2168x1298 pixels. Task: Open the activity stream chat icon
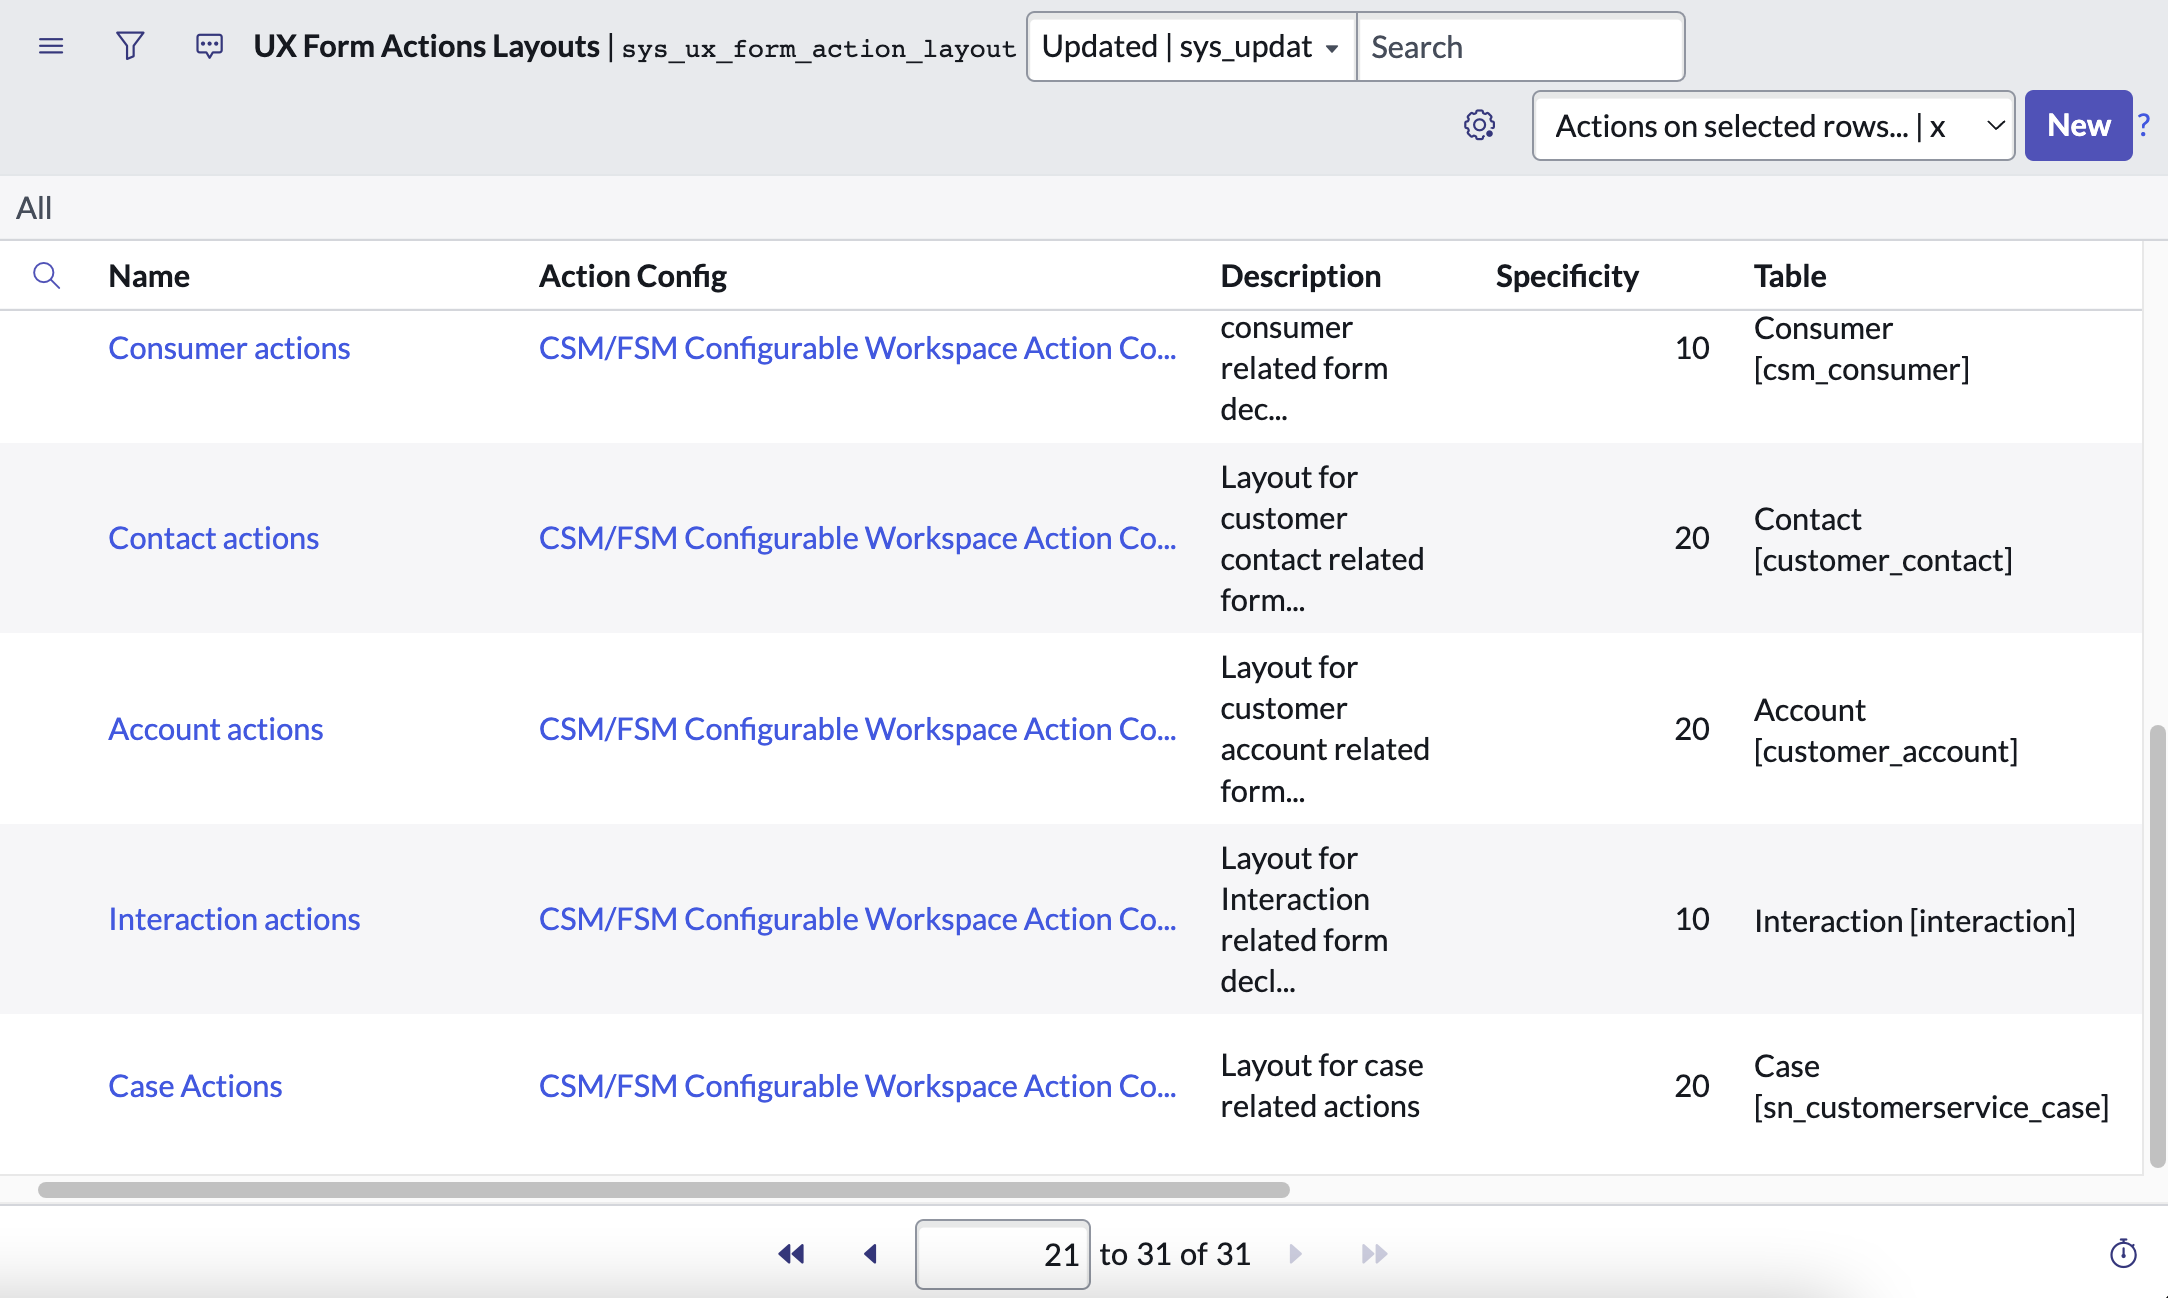tap(209, 46)
